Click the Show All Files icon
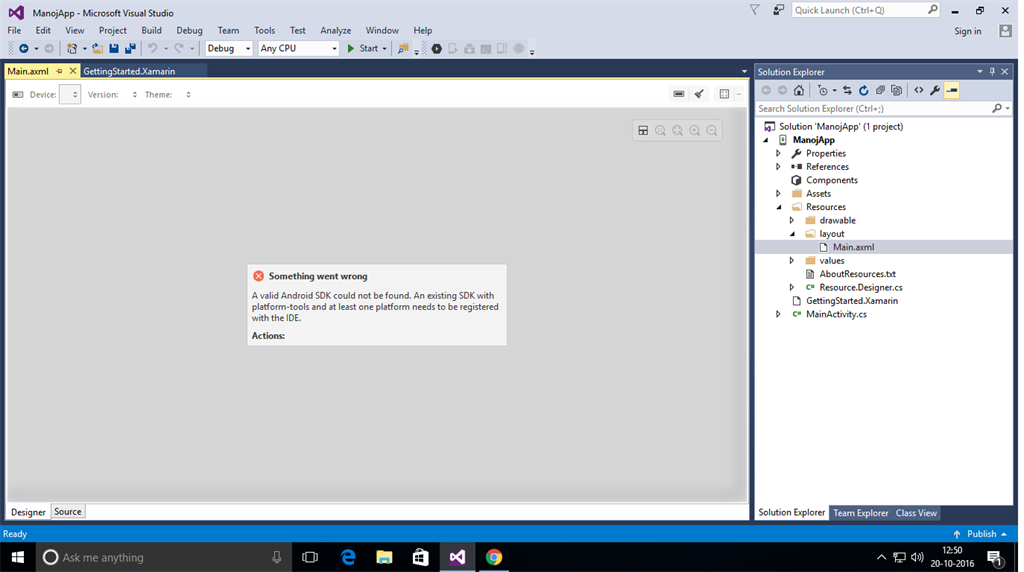Image resolution: width=1024 pixels, height=572 pixels. 897,90
